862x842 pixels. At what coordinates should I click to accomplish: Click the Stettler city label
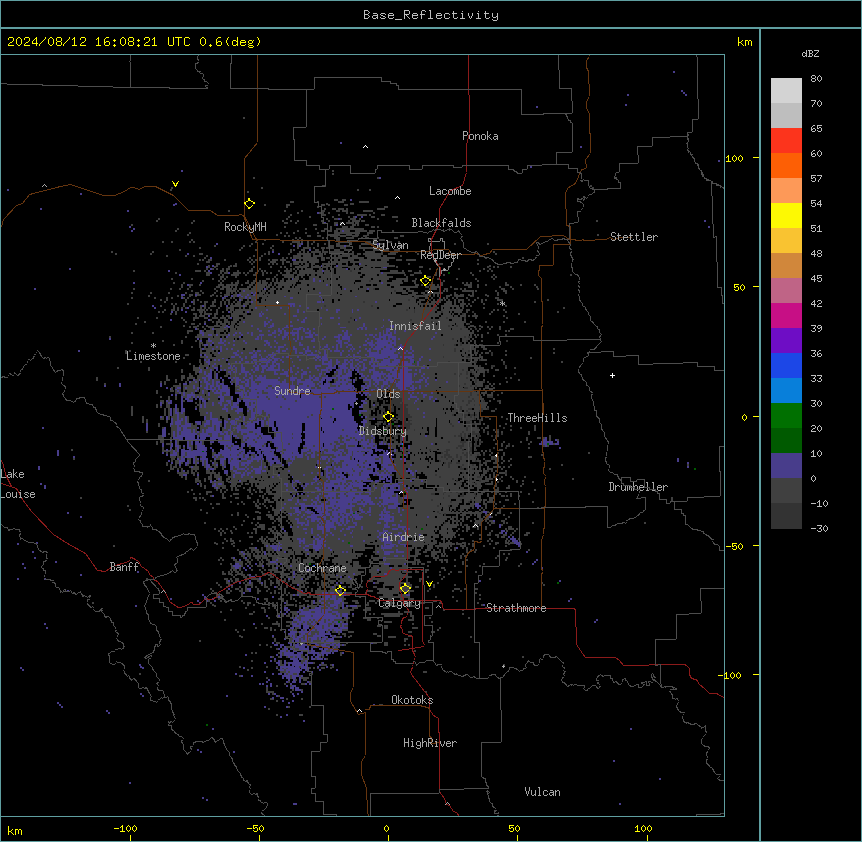click(634, 237)
